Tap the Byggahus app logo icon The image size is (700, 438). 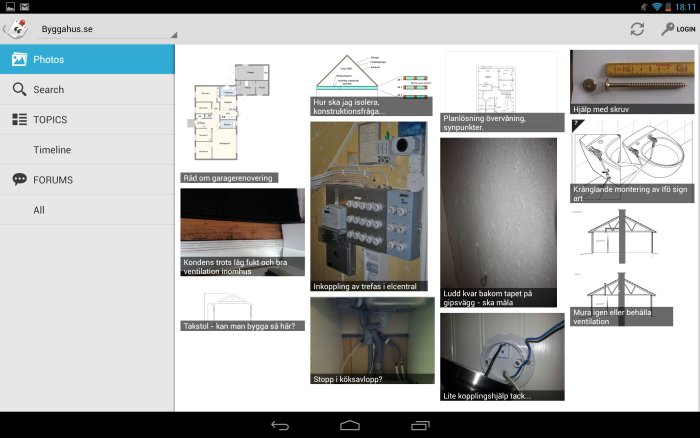[18, 29]
